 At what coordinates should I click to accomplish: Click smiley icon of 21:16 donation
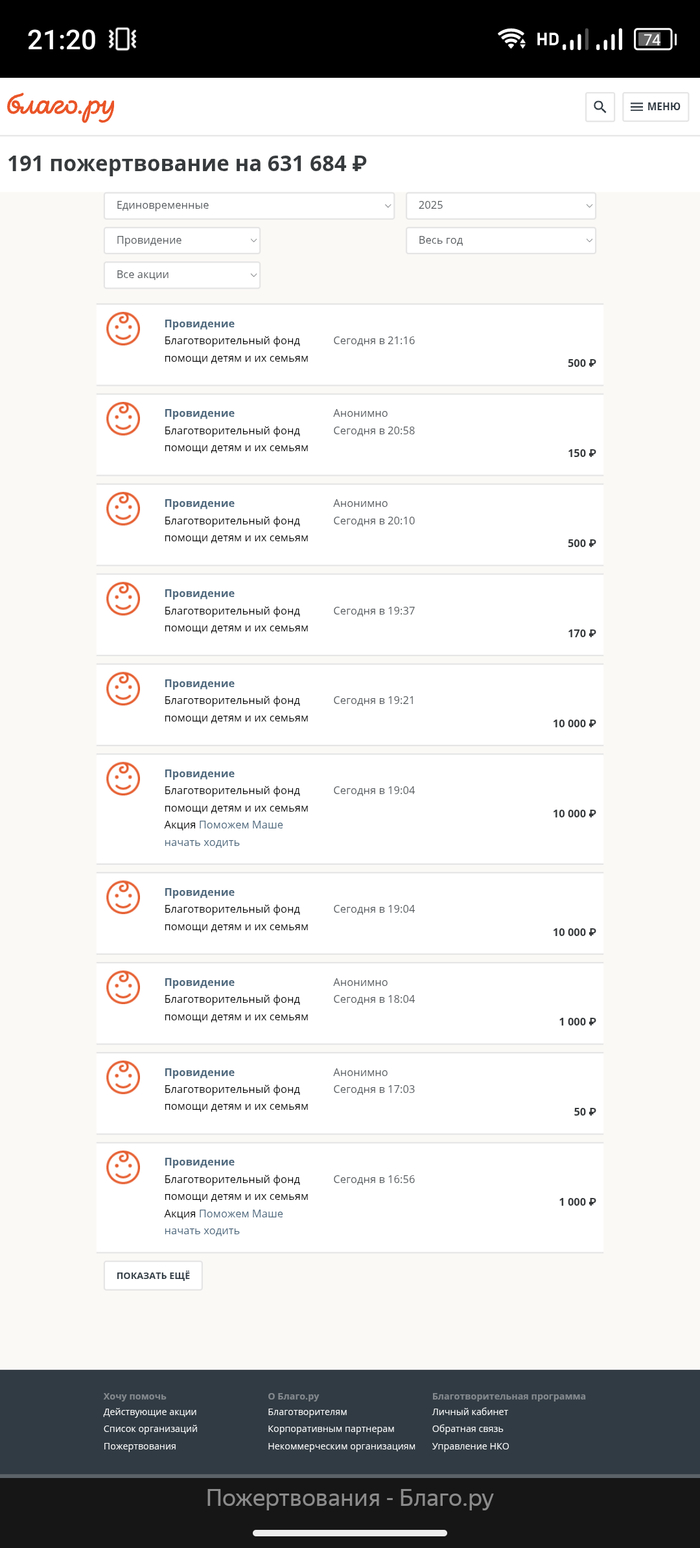pos(123,329)
